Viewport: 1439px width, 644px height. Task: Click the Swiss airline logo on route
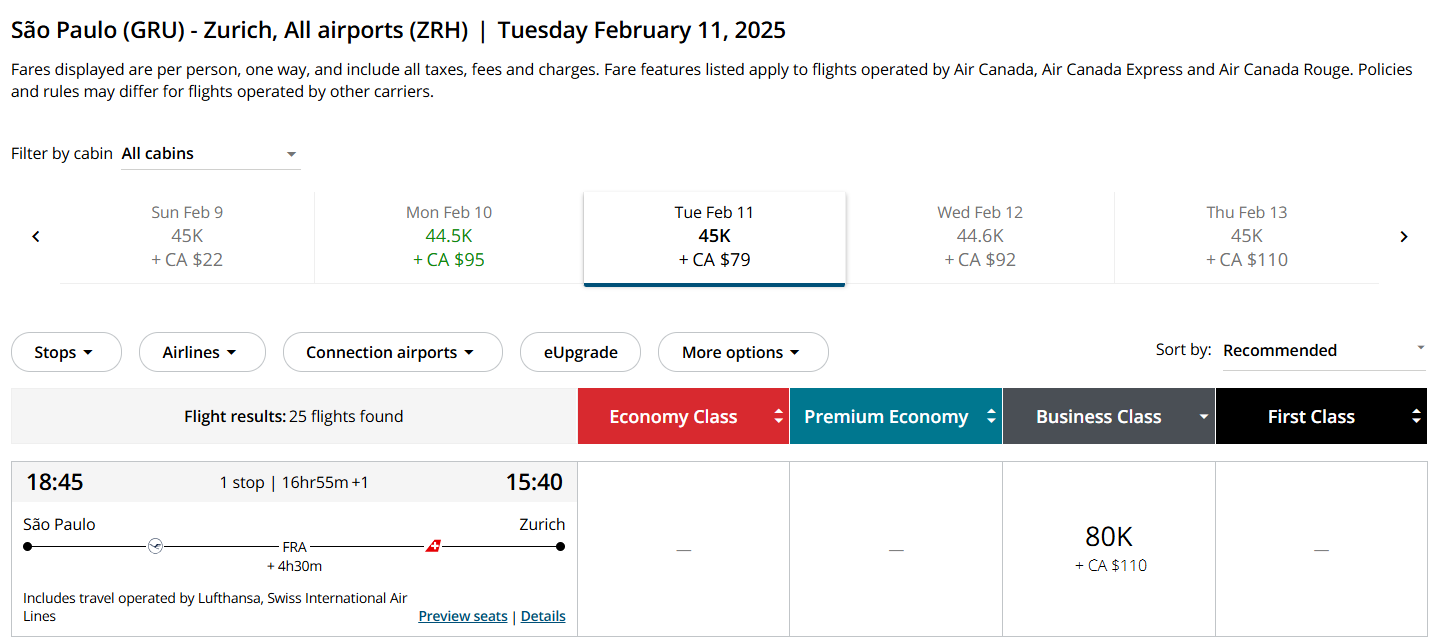click(x=434, y=546)
